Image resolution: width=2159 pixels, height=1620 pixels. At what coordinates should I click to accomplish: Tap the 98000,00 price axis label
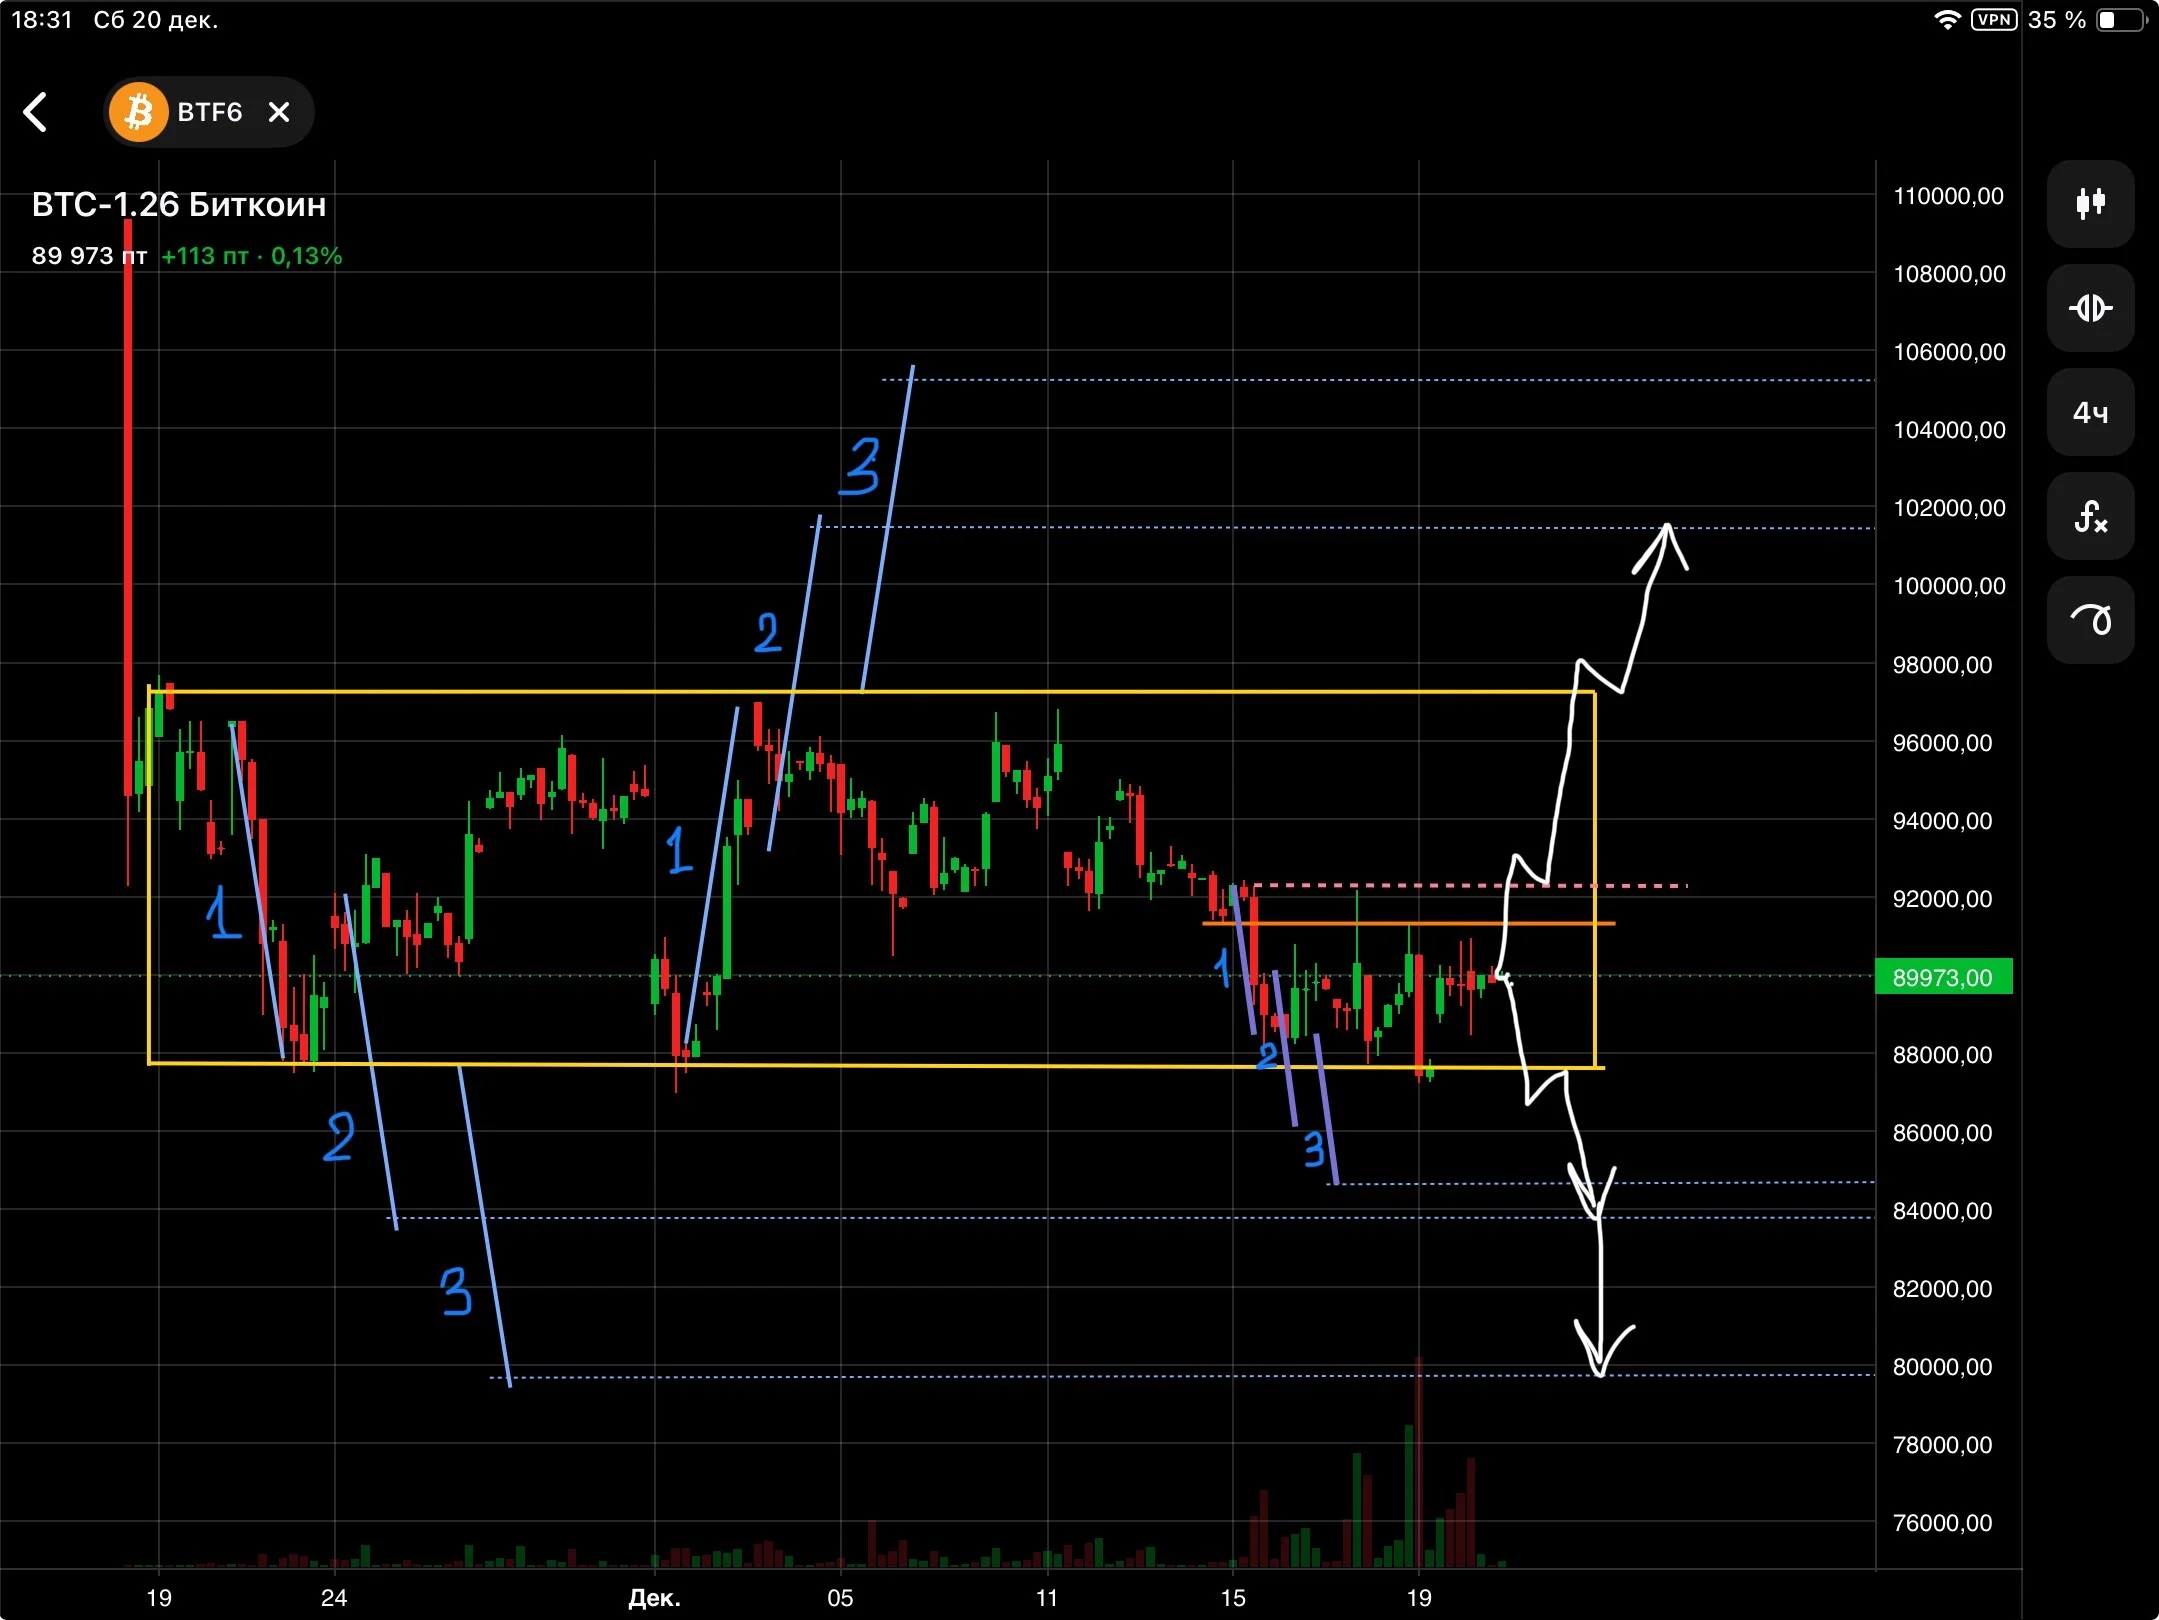tap(1943, 665)
